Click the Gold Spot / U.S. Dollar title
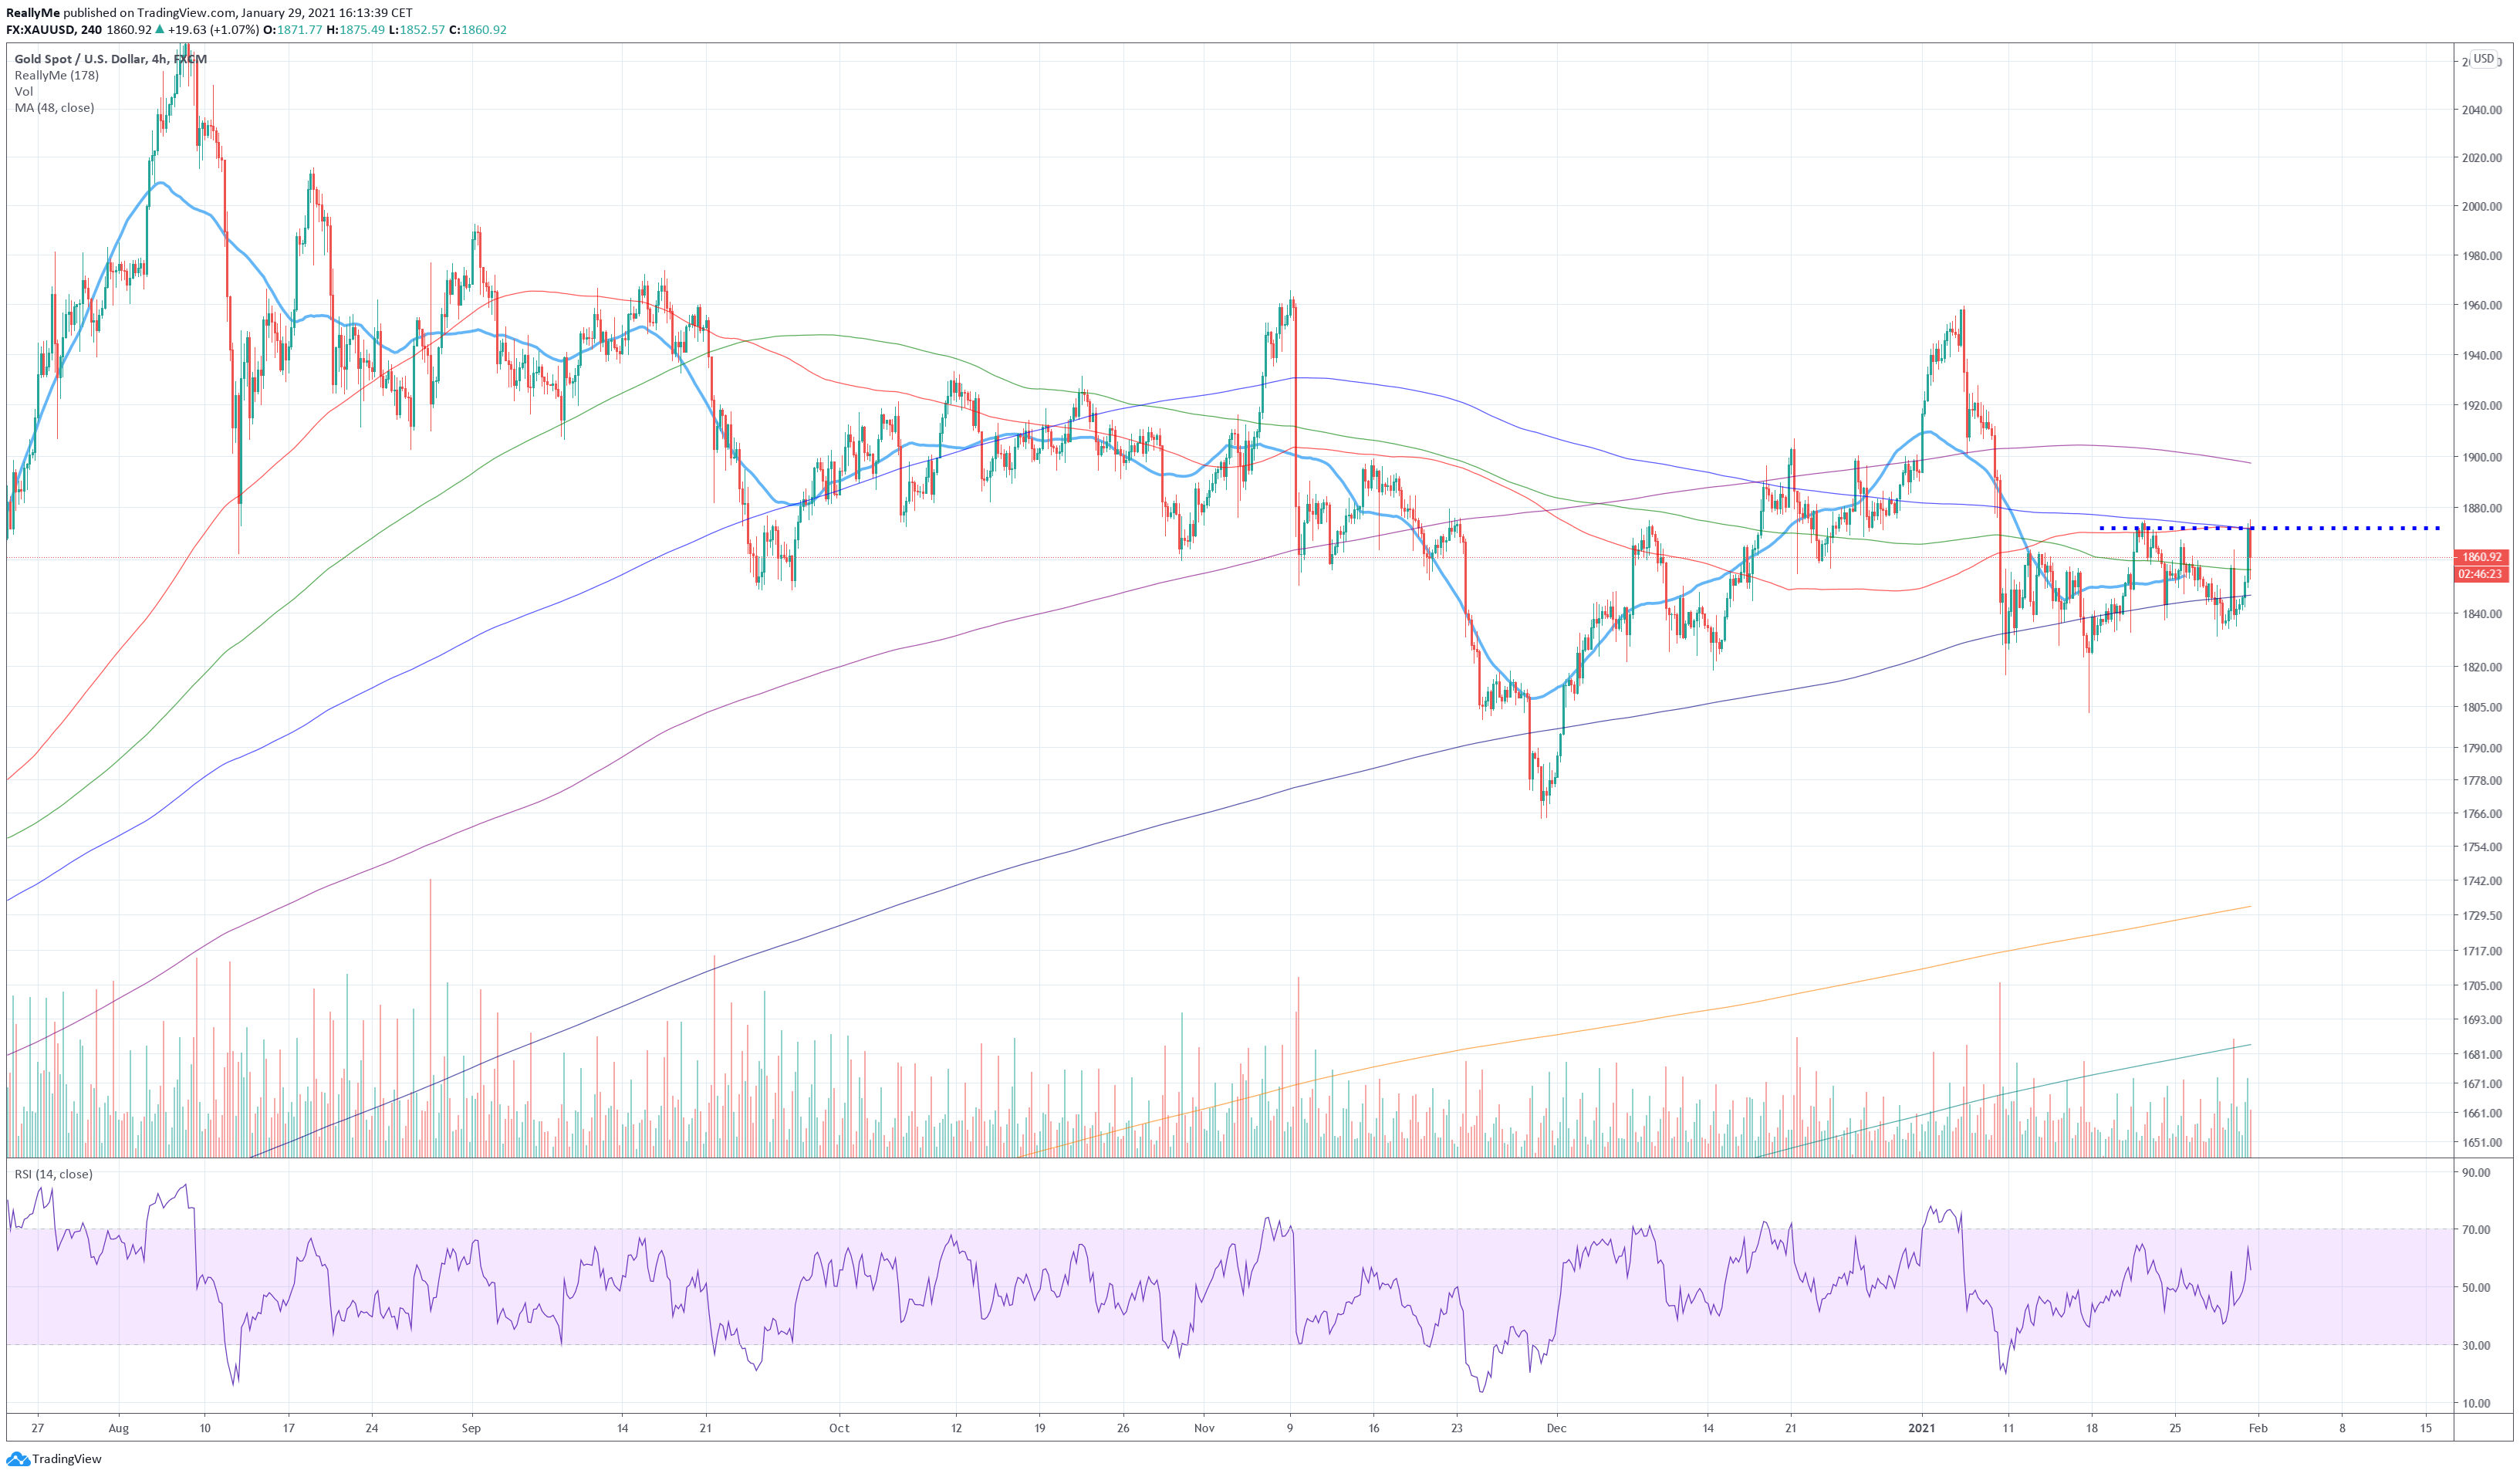 tap(110, 59)
